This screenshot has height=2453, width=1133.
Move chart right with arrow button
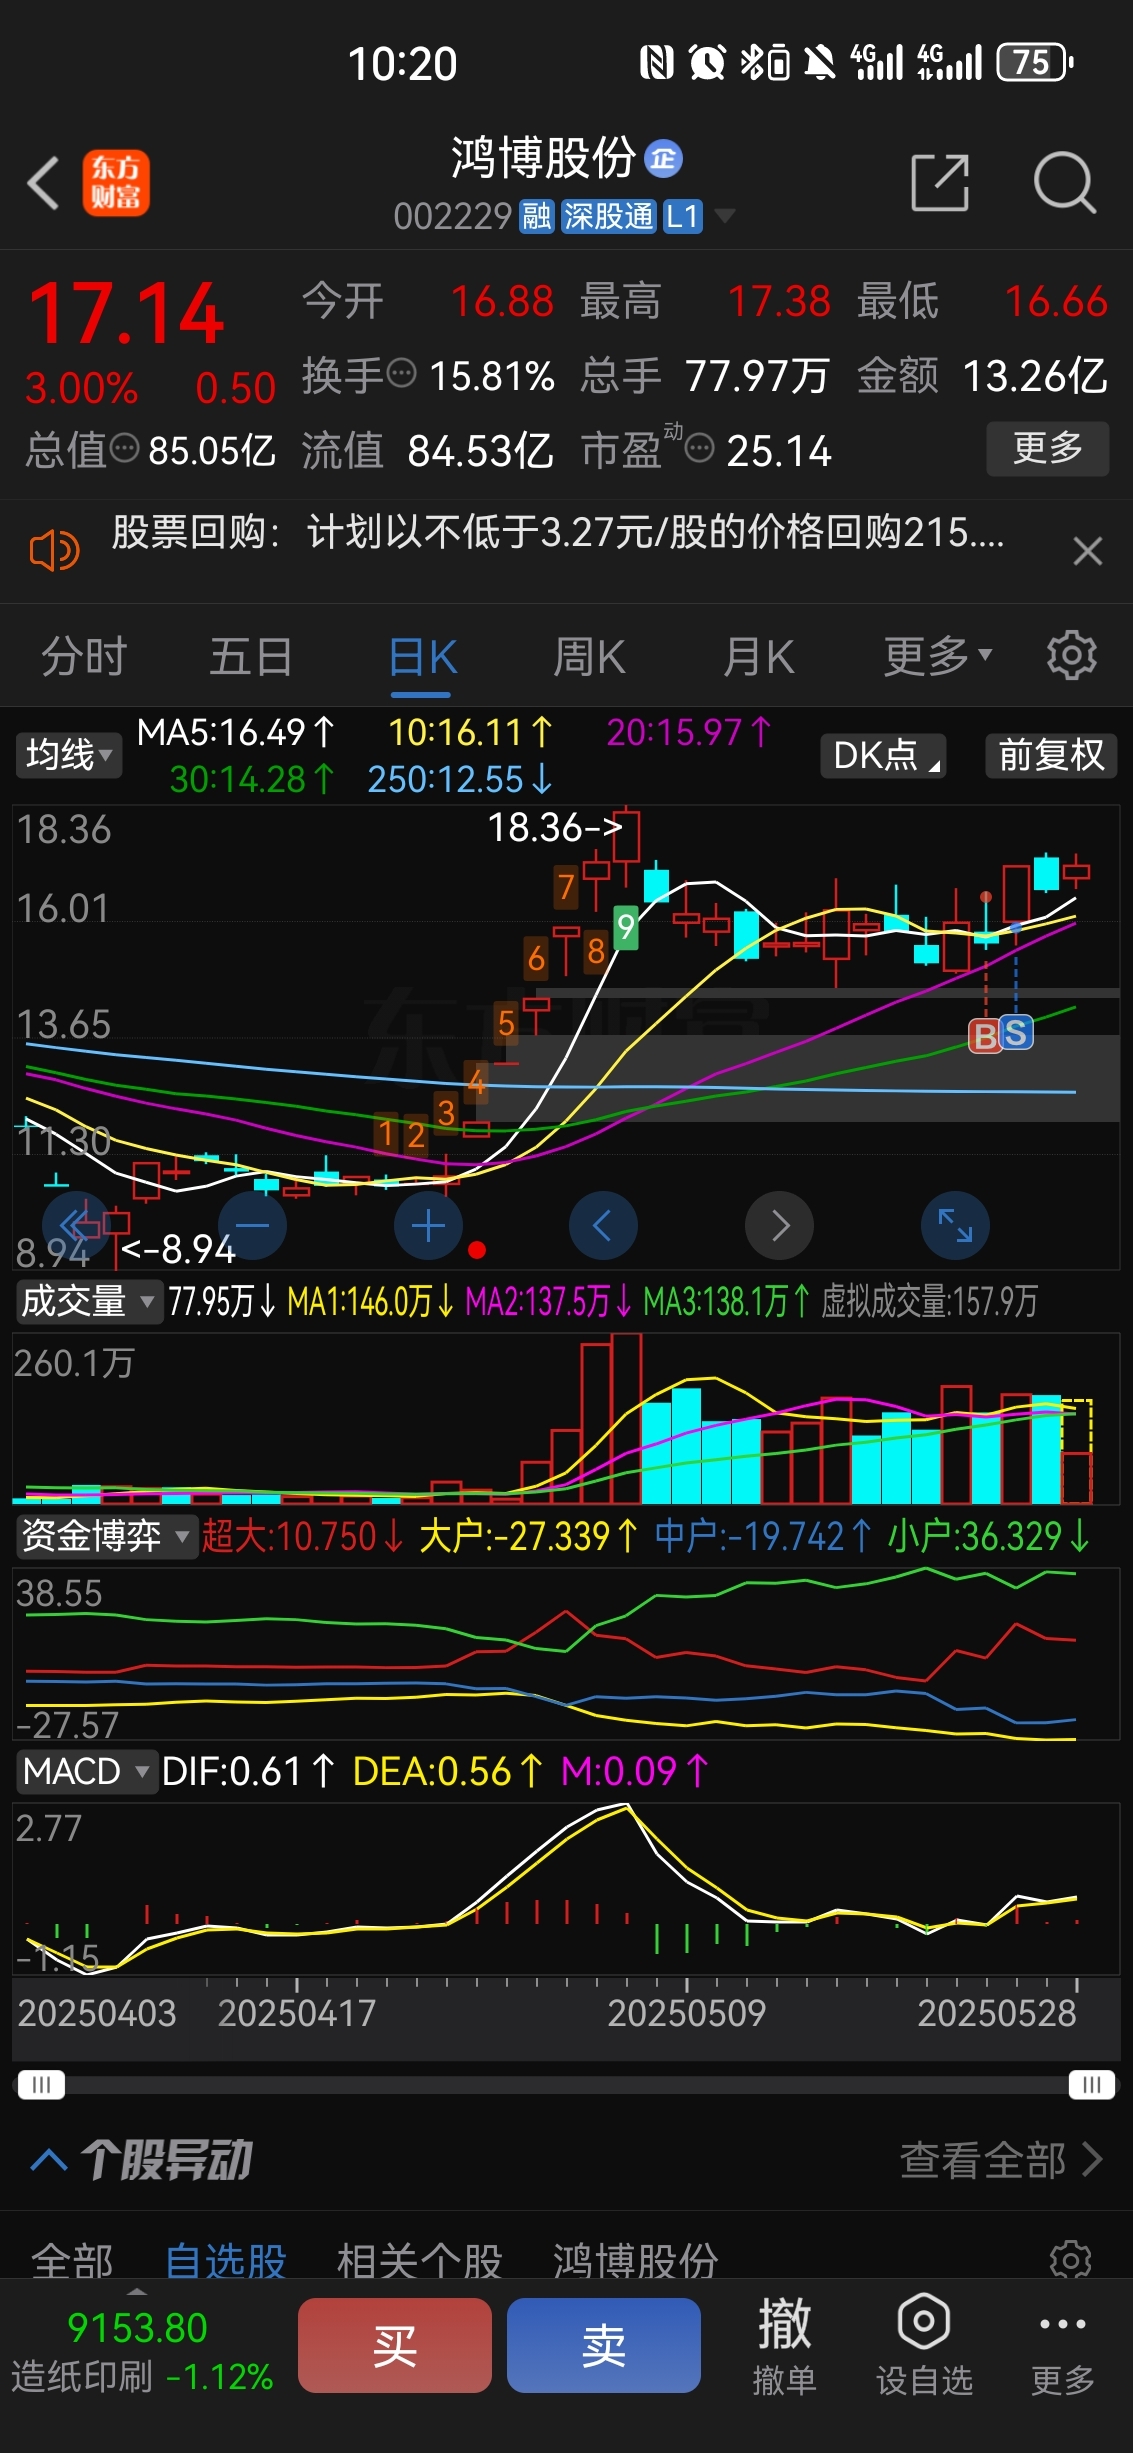click(x=779, y=1225)
